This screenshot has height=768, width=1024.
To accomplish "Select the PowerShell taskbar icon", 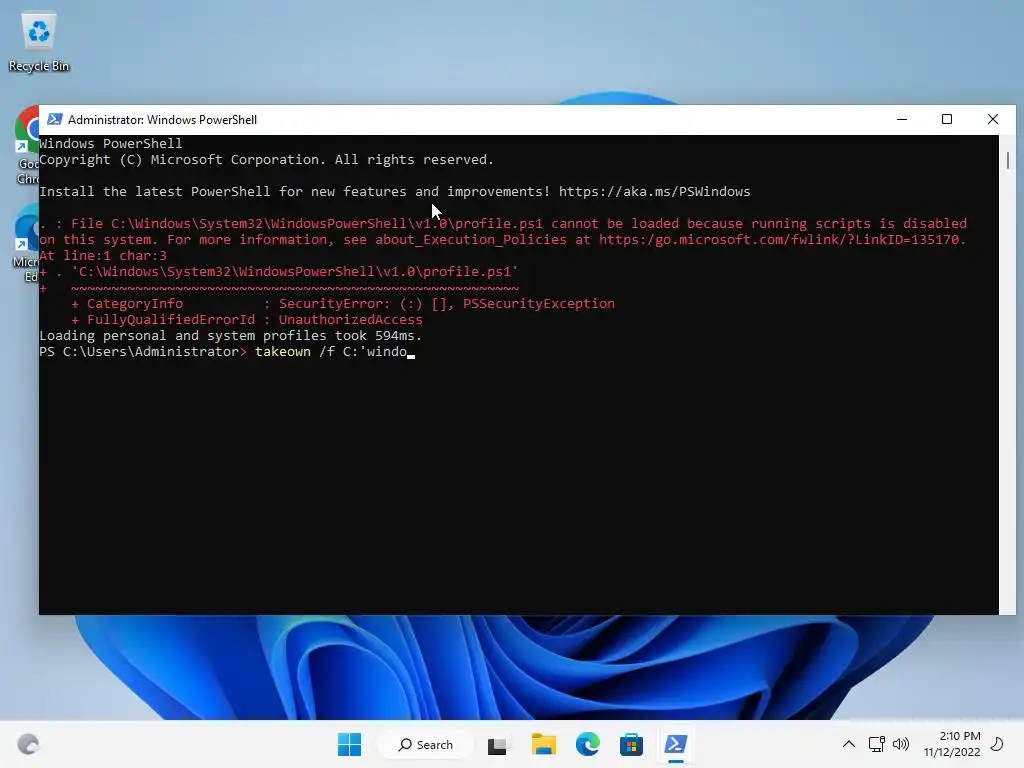I will tap(675, 744).
